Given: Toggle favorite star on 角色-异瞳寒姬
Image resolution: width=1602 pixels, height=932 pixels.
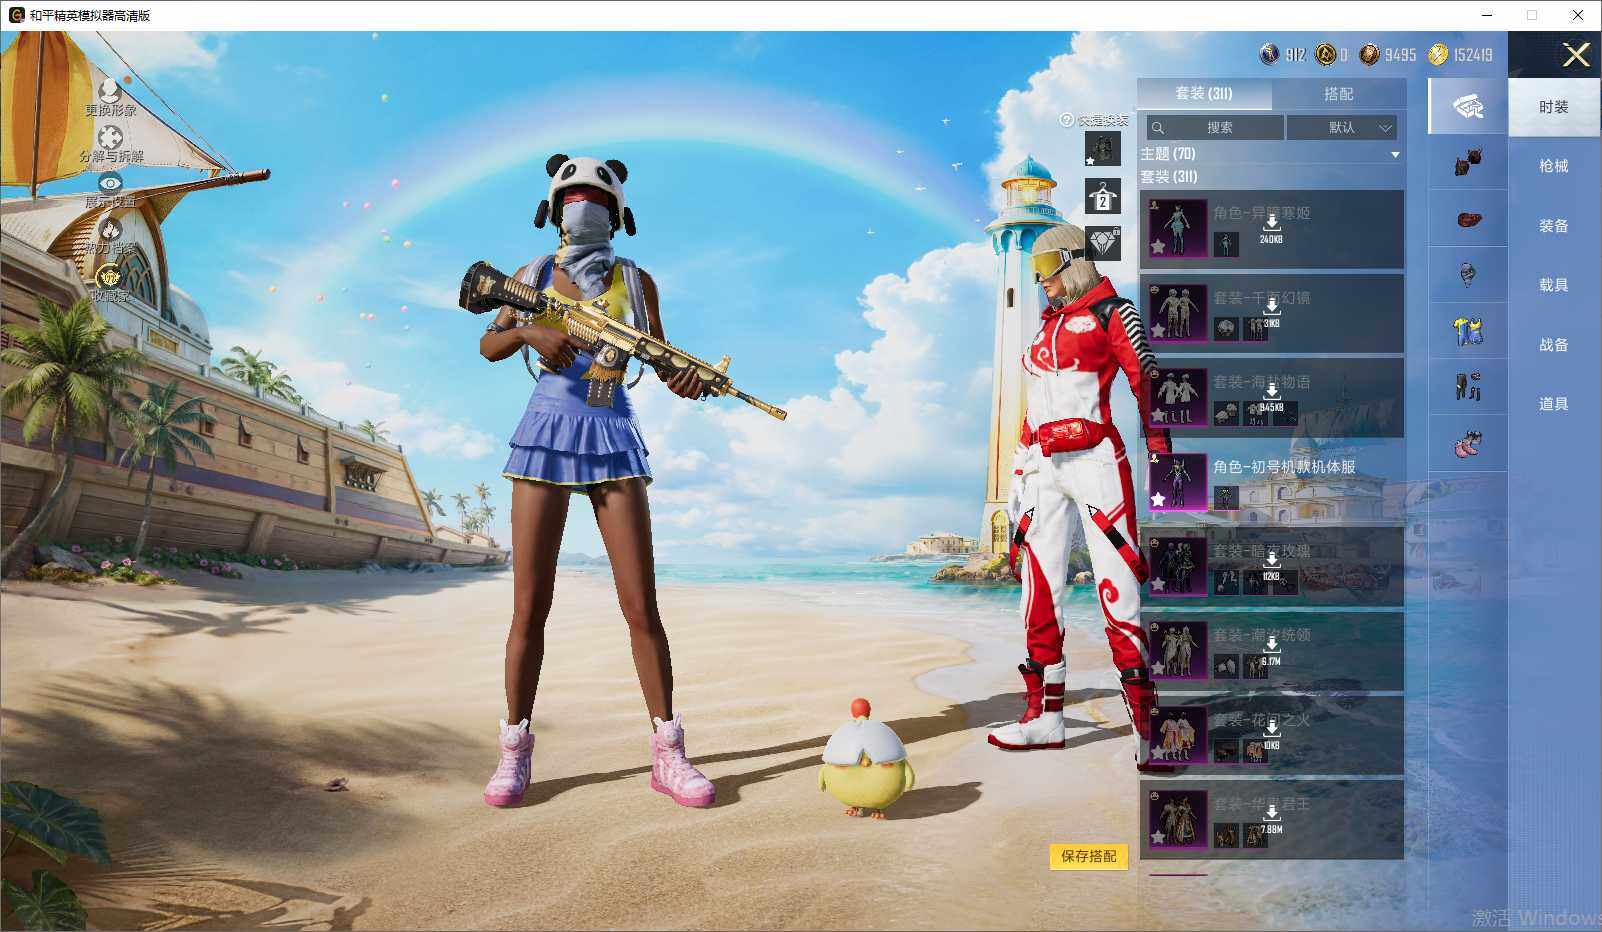Looking at the screenshot, I should point(1158,245).
